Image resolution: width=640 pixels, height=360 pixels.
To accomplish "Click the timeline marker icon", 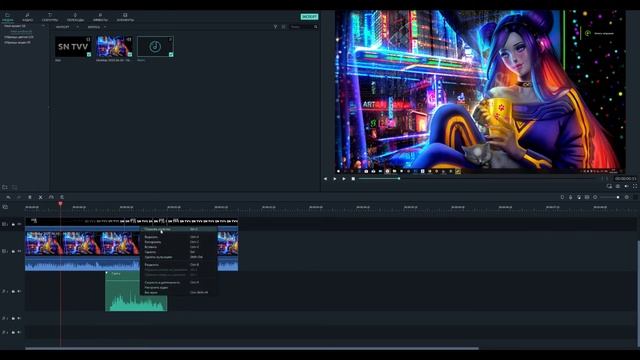I will click(x=562, y=197).
